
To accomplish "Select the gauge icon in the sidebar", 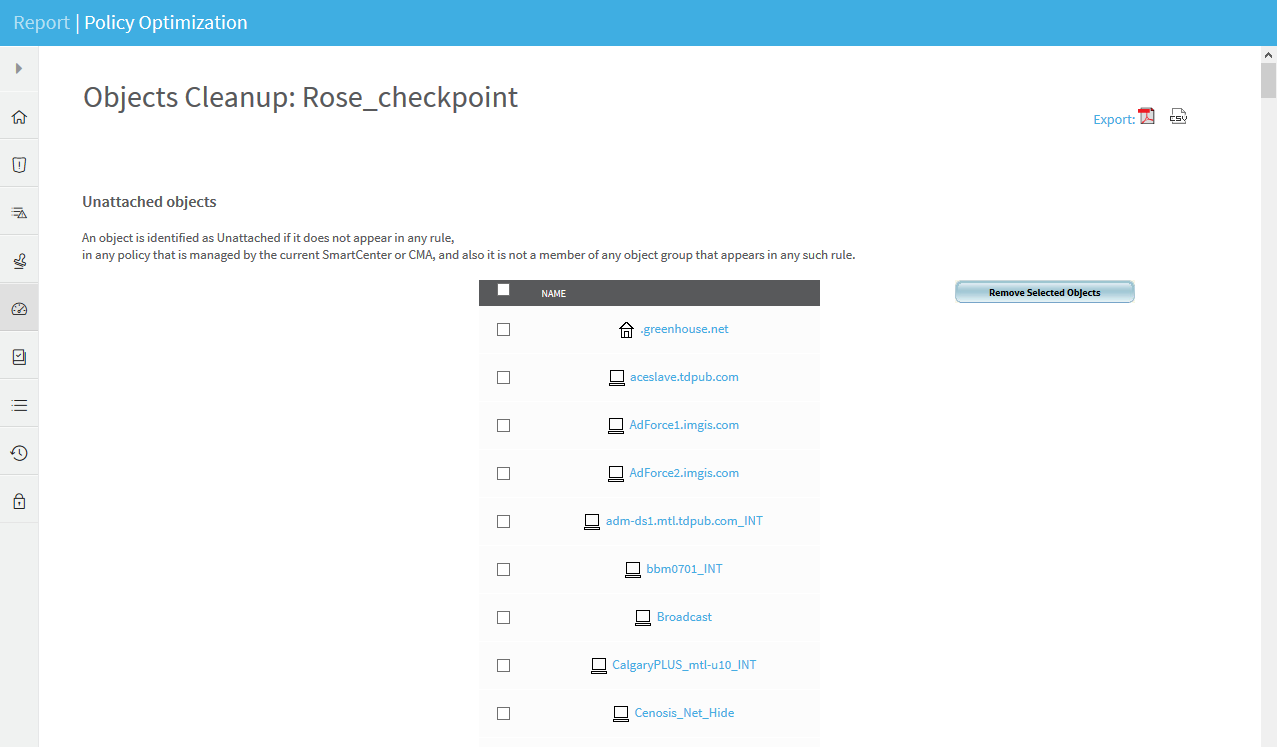I will 19,309.
